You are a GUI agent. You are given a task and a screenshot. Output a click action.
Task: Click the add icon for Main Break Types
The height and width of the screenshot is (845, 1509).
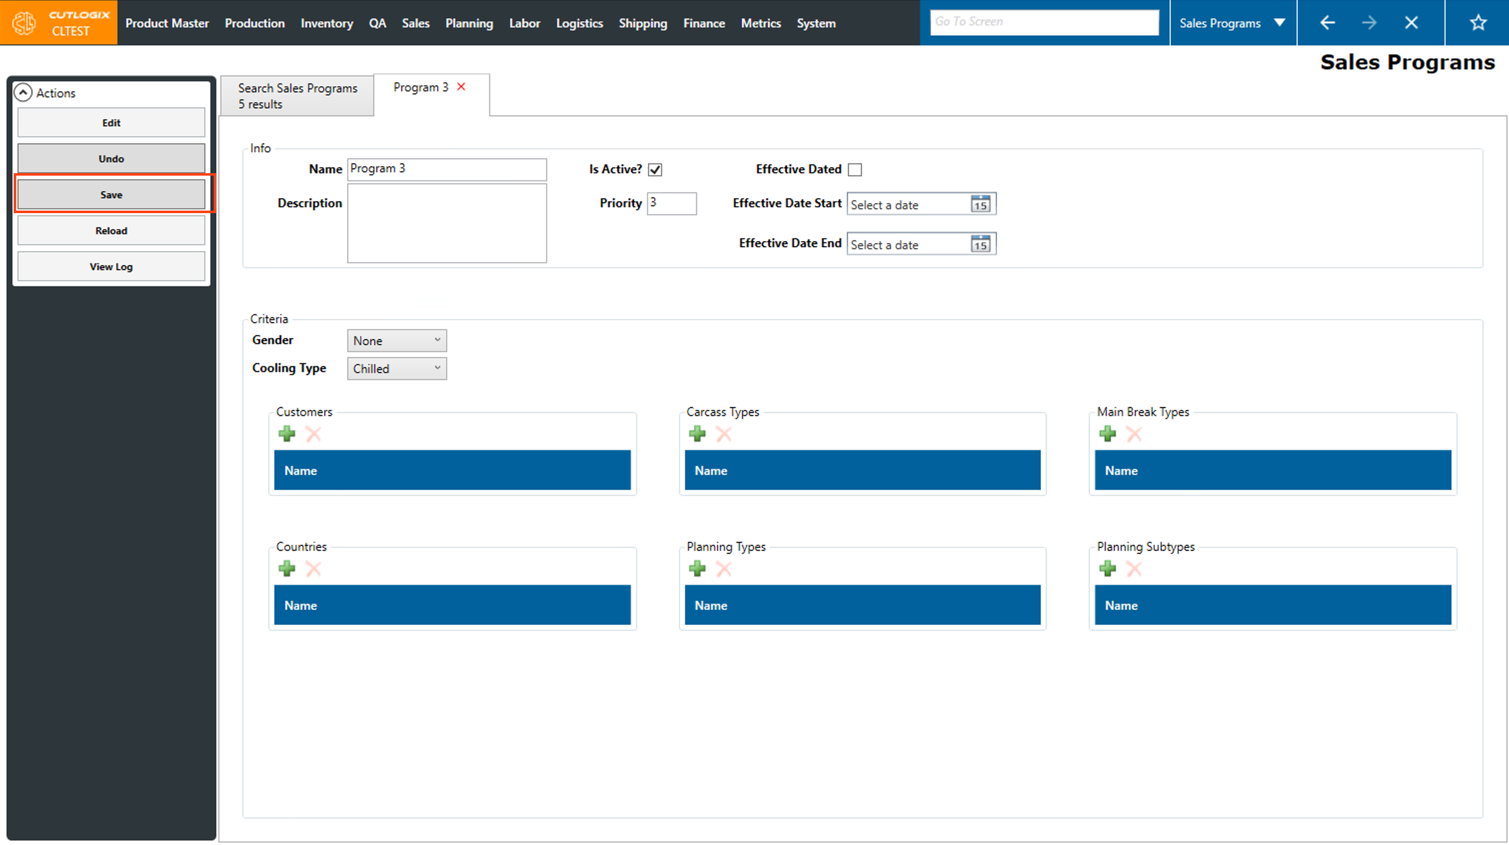point(1107,434)
